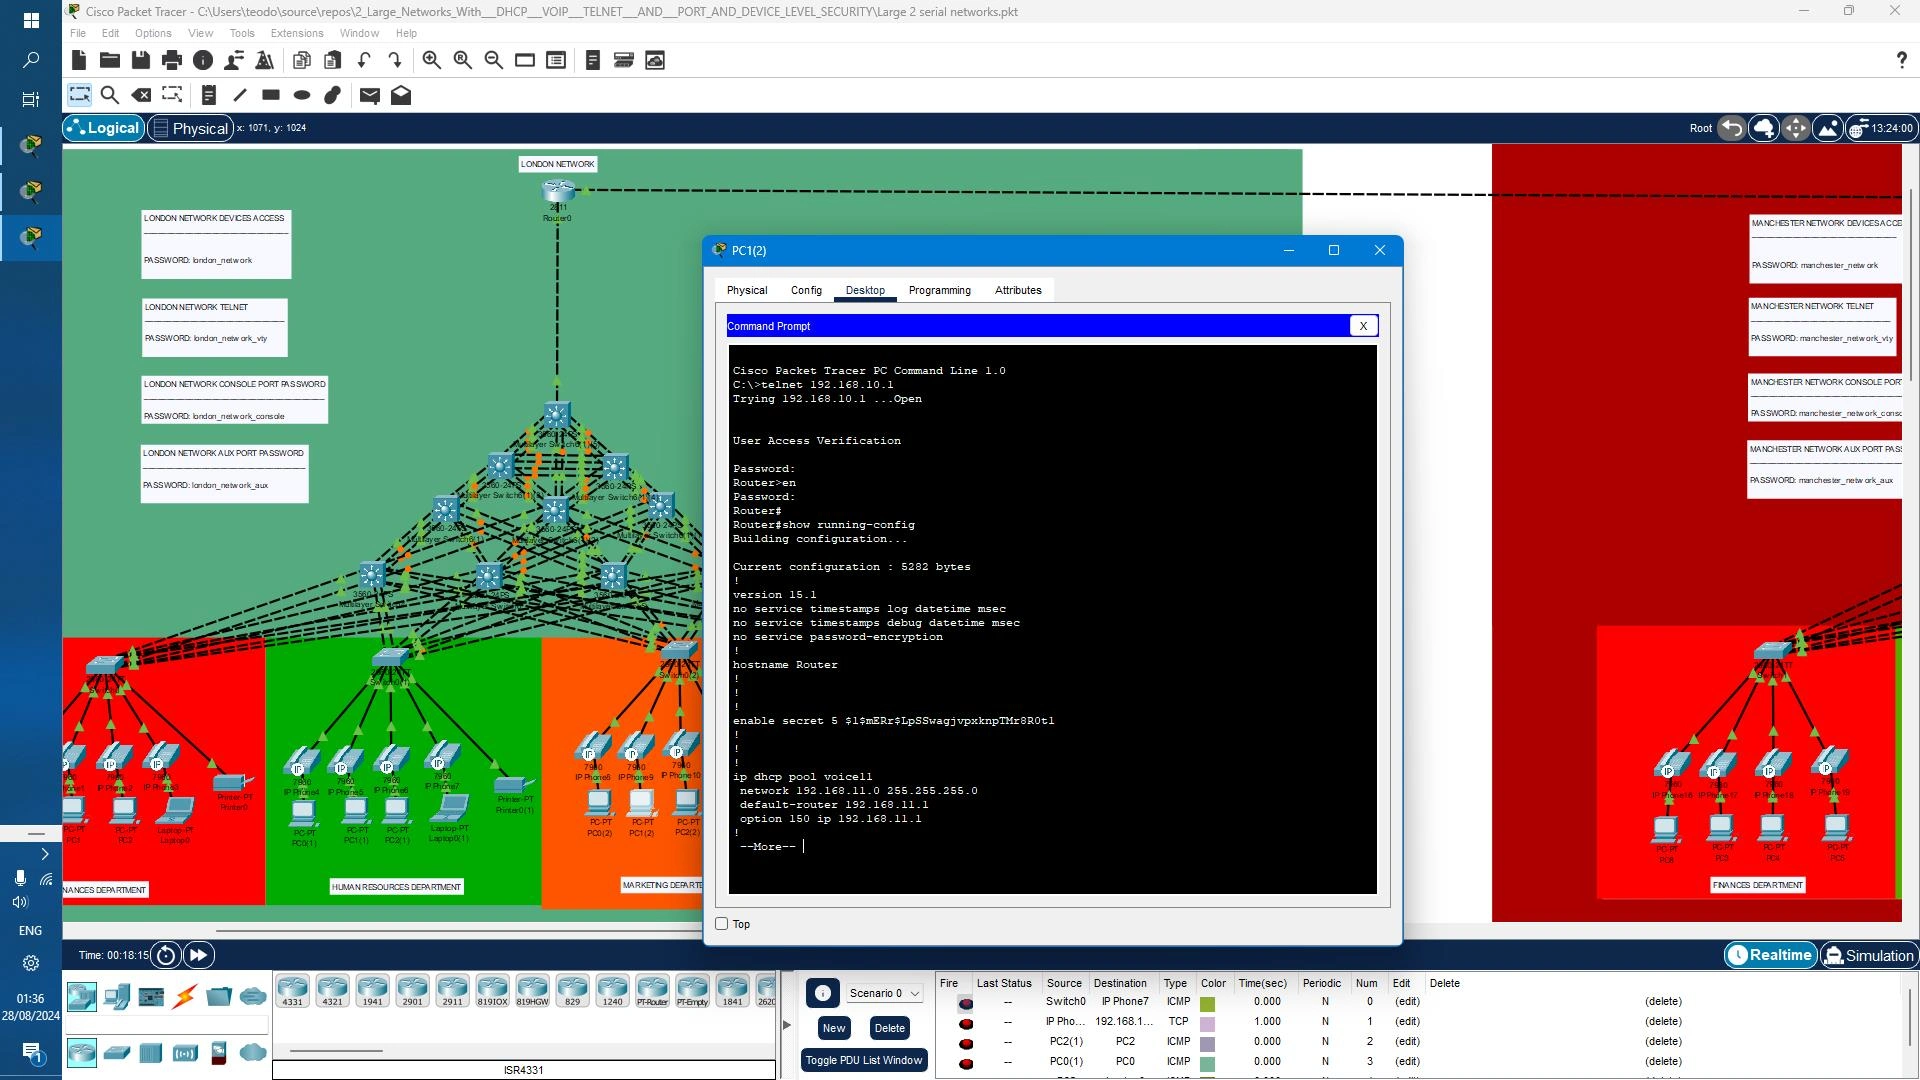1920x1080 pixels.
Task: Click (delete) for the PC0(1) PDU
Action: 1663,1062
